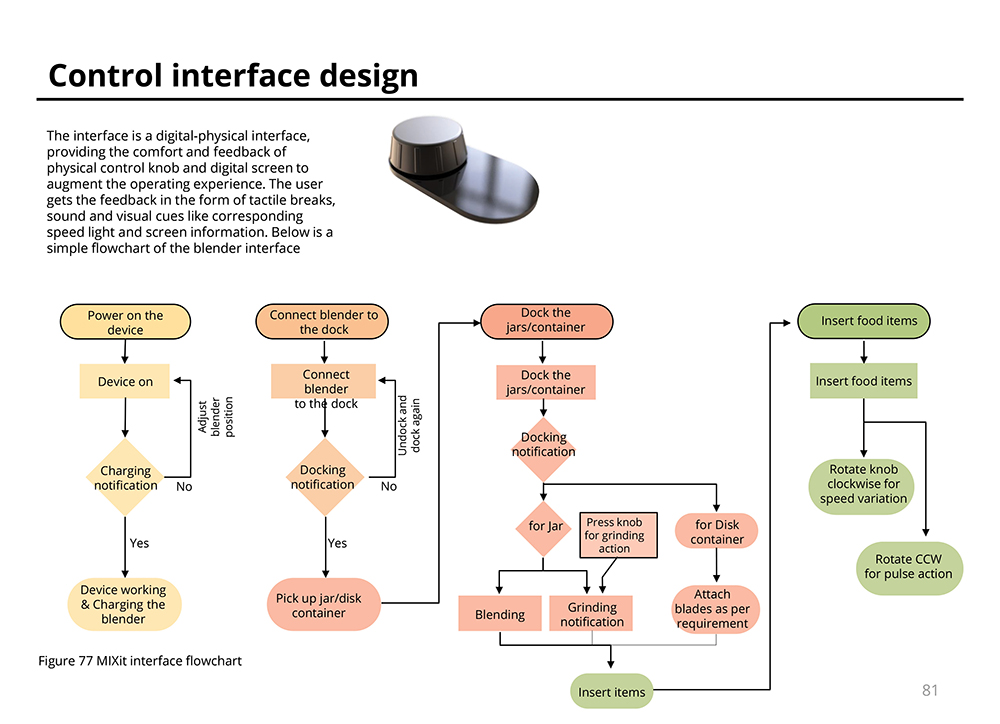The height and width of the screenshot is (724, 1000).
Task: Click the 'Blending' box
Action: [500, 614]
